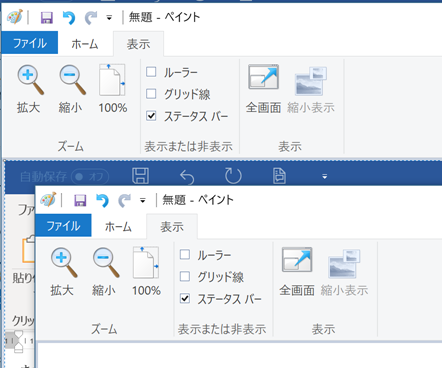This screenshot has width=442, height=368.
Task: Open the dropdown arrow in the dark blue Word bar
Action: (325, 177)
